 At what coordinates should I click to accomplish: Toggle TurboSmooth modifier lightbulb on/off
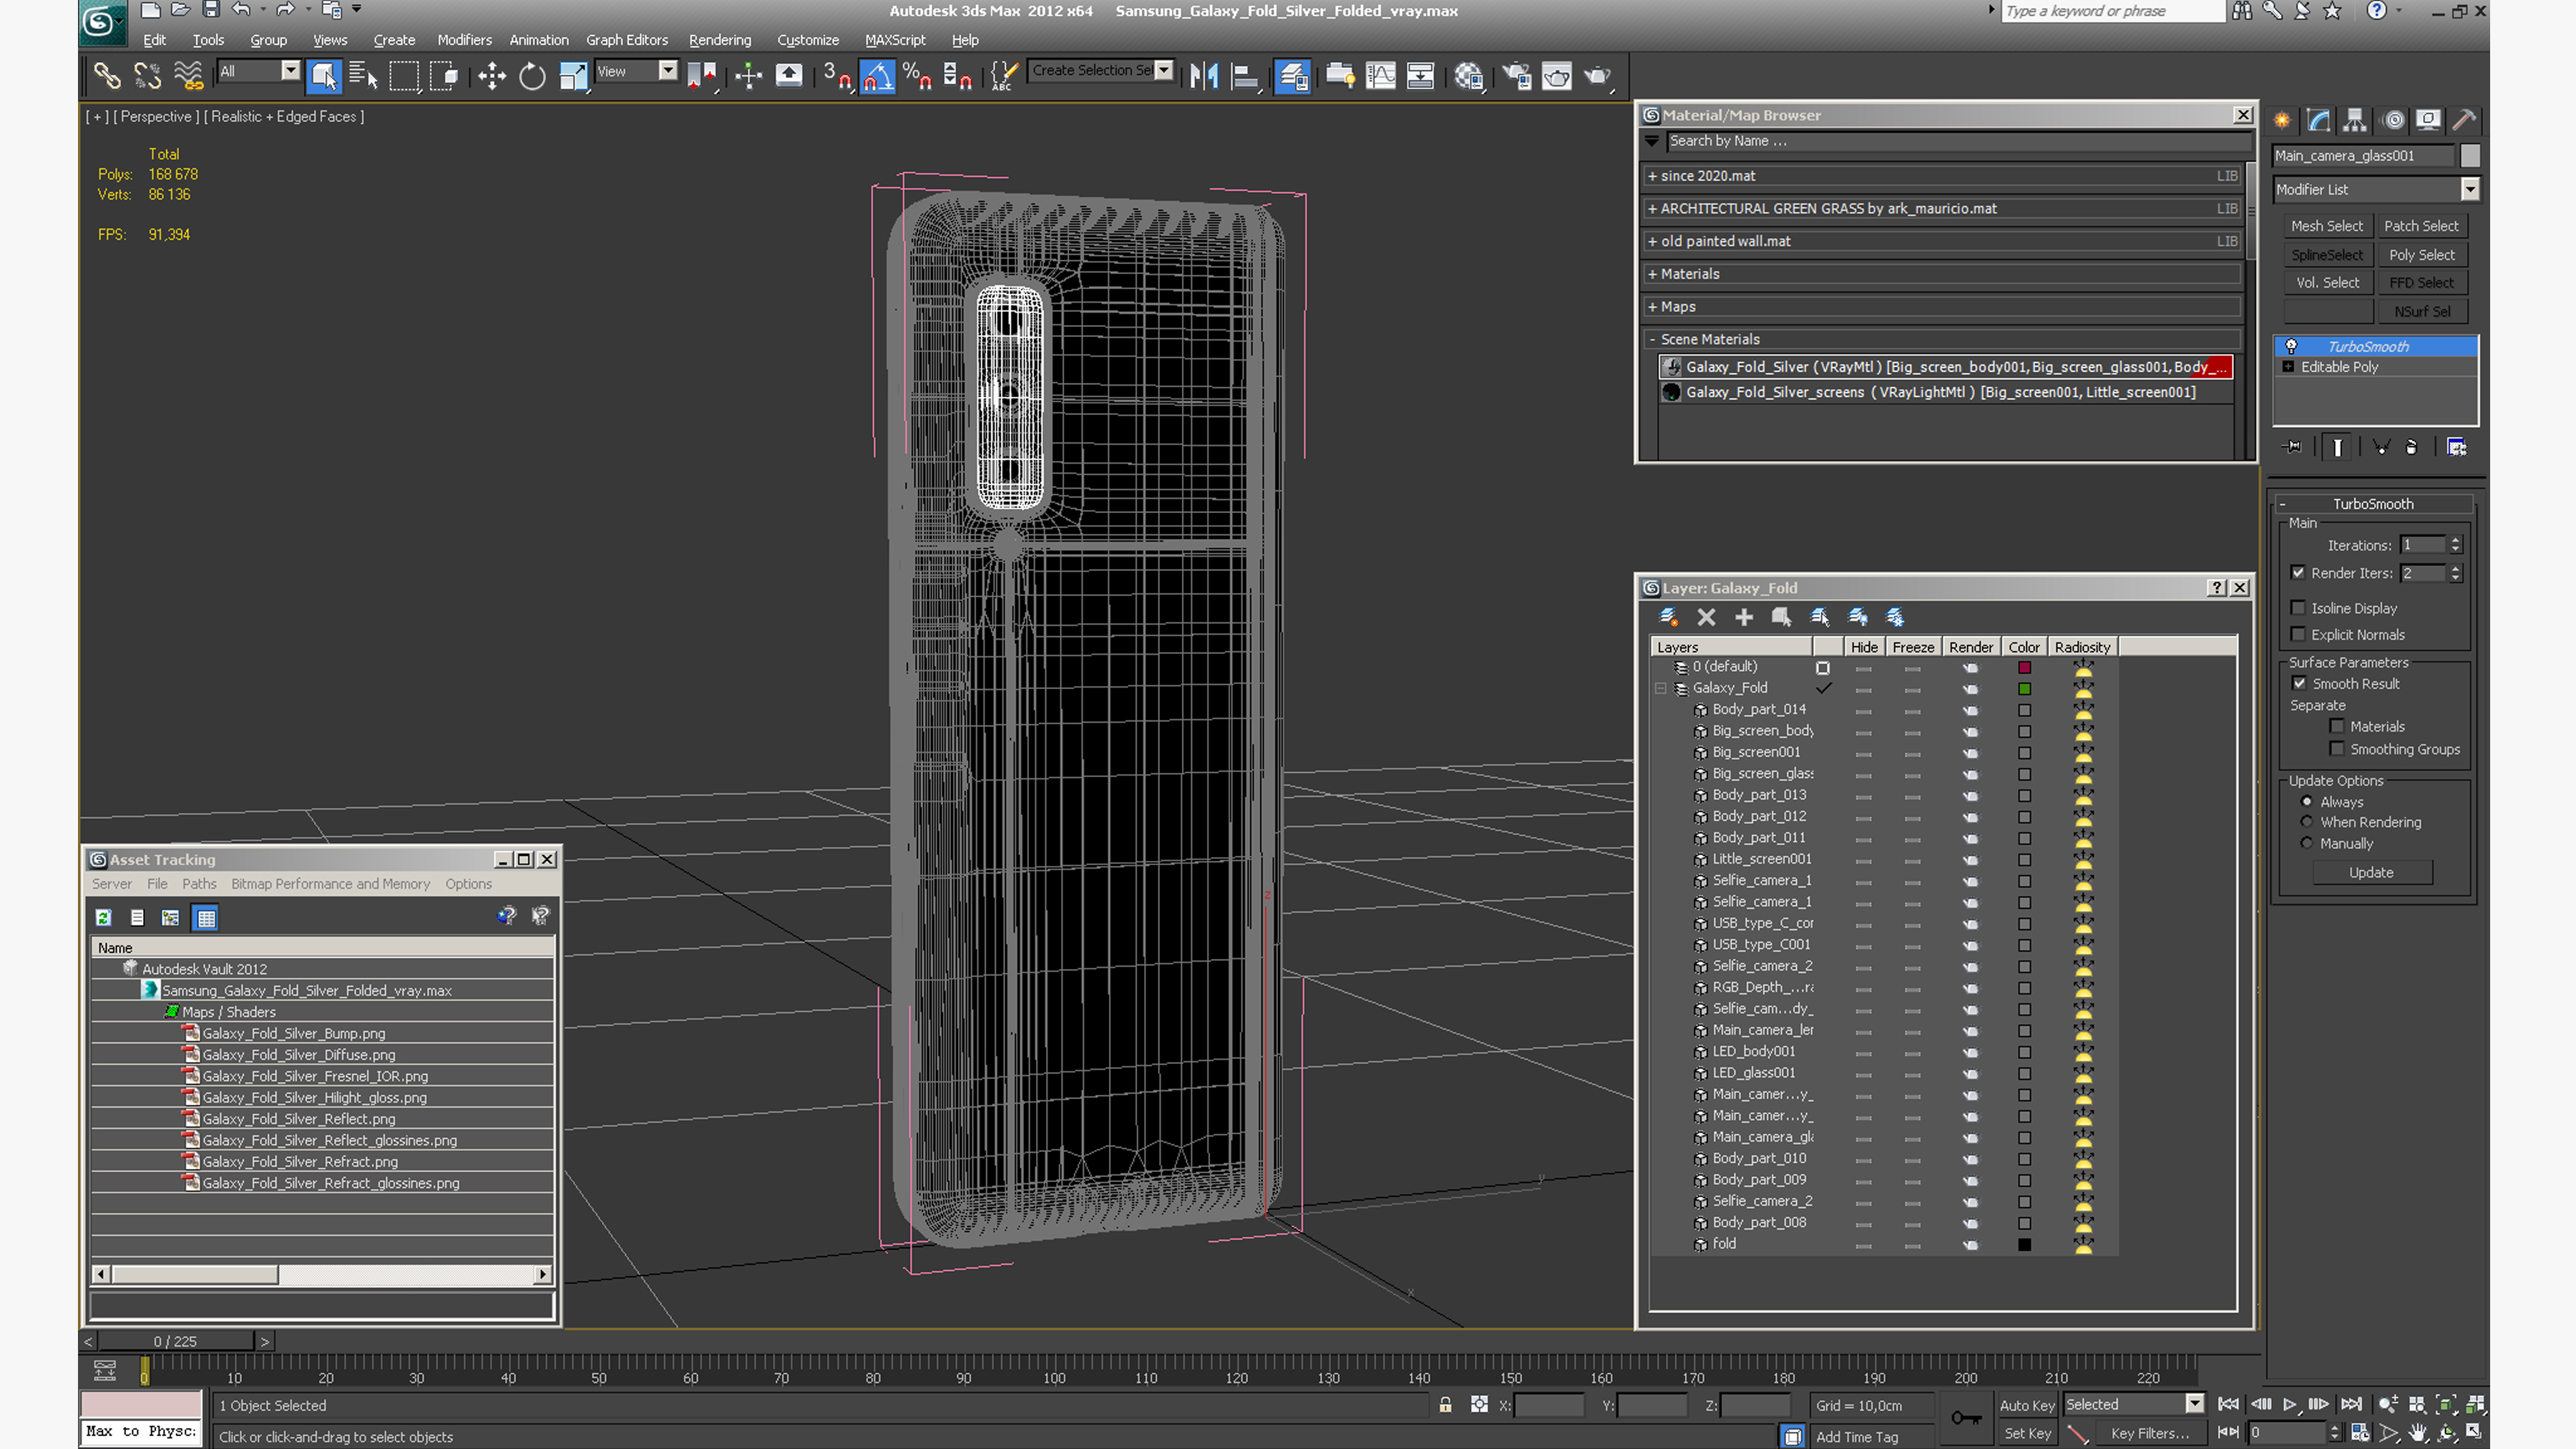[2291, 346]
